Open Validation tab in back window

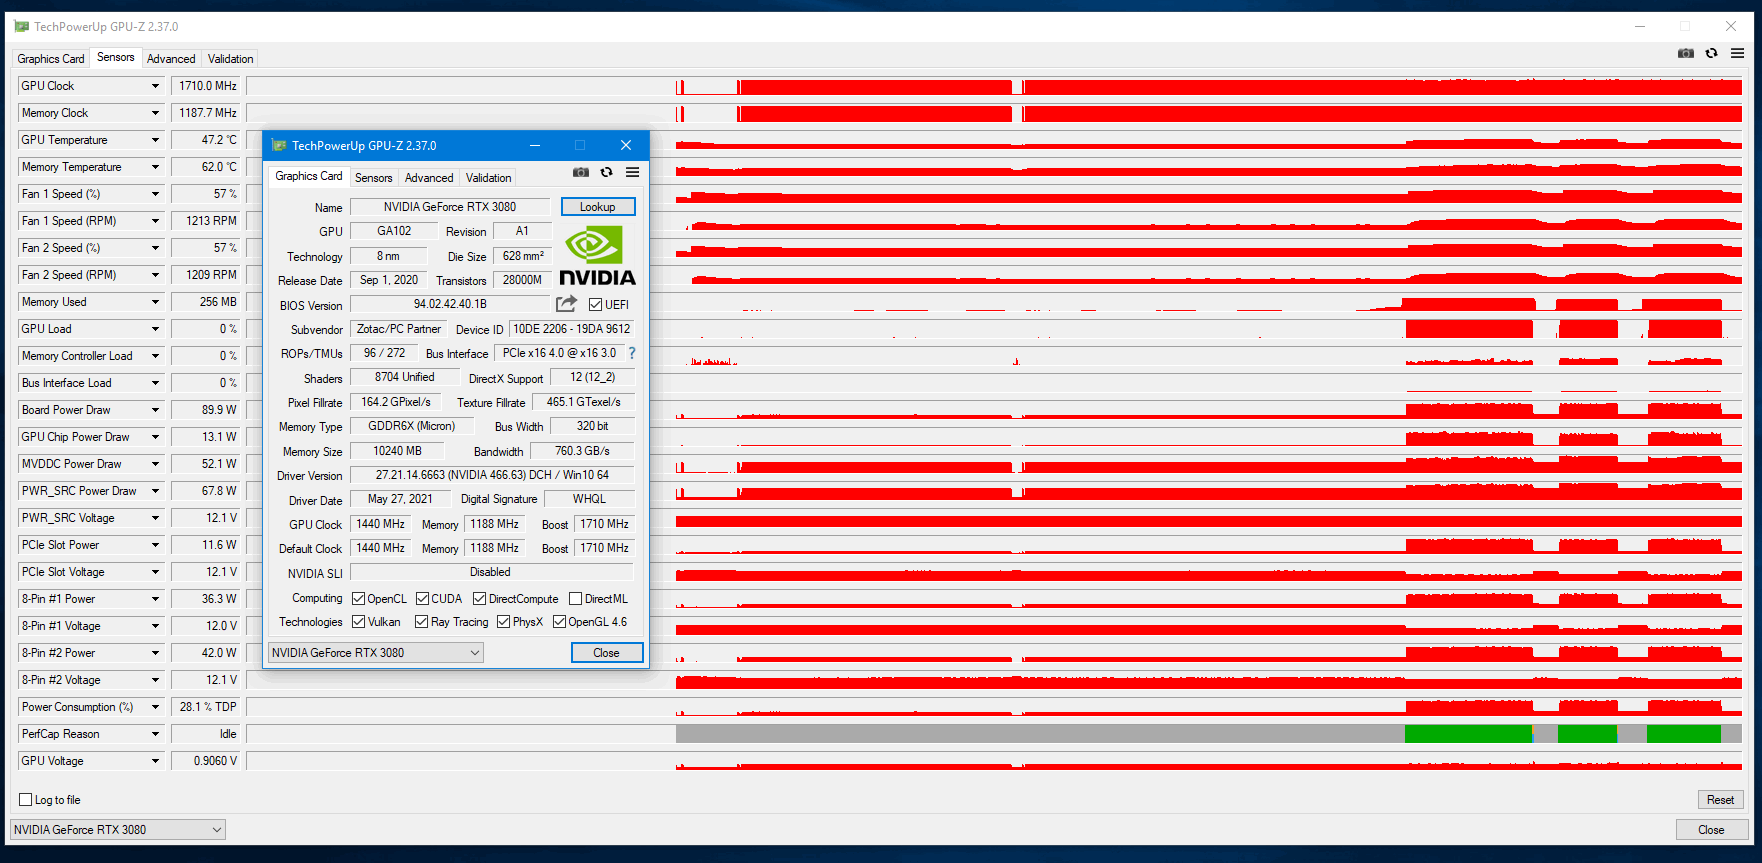click(230, 59)
